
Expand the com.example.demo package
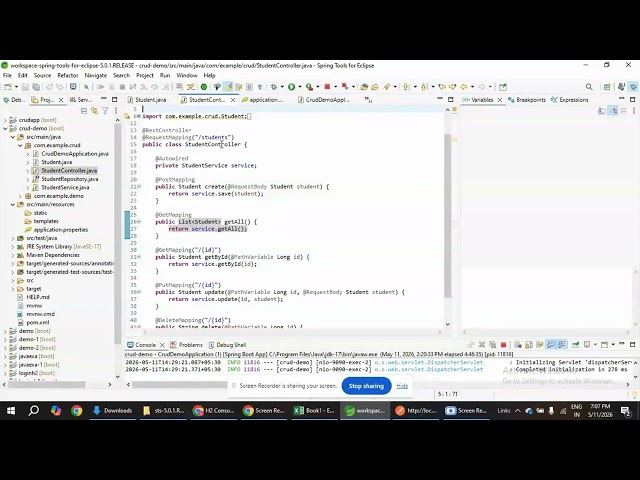point(20,196)
